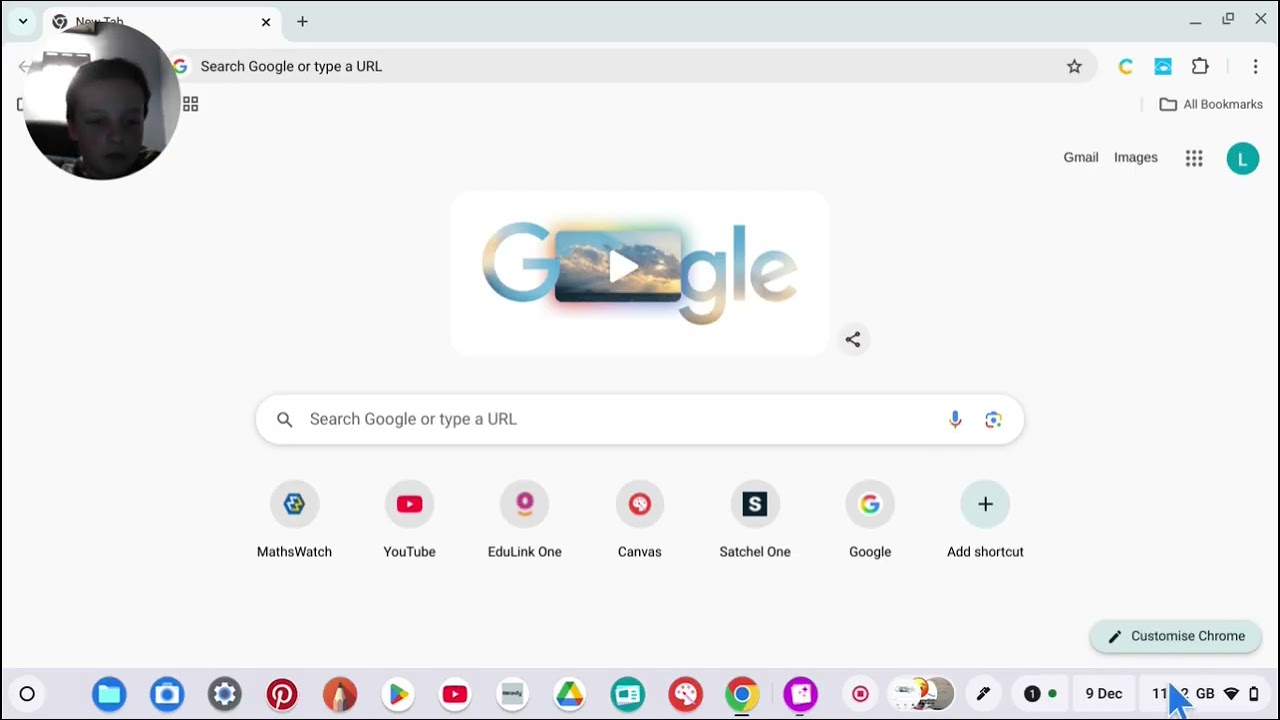
Task: Open the MathsWatch shortcut
Action: tap(294, 521)
